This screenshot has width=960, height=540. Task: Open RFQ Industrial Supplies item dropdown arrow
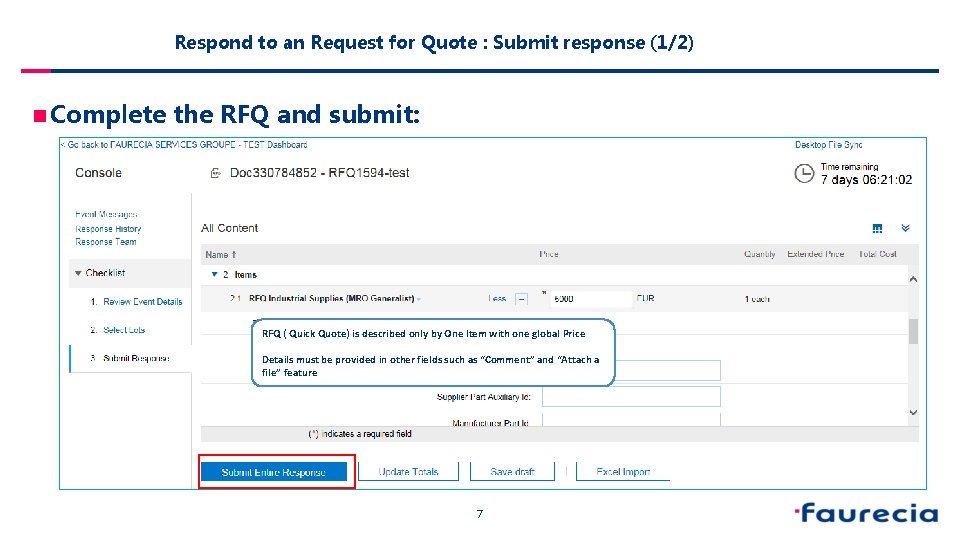(x=419, y=299)
